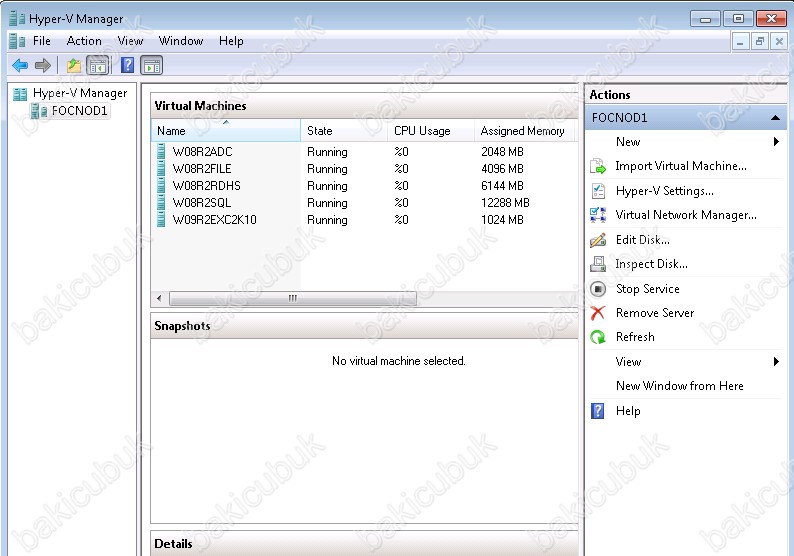Click Refresh action label
Viewport: 794px width, 556px height.
pyautogui.click(x=635, y=337)
